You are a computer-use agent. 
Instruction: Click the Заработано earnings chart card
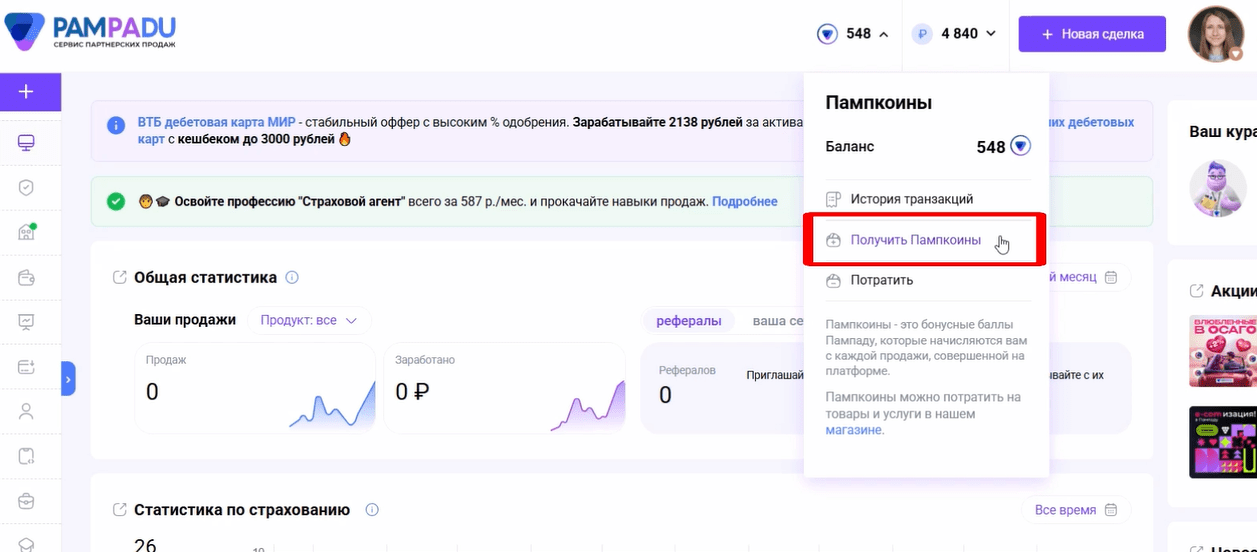point(504,388)
